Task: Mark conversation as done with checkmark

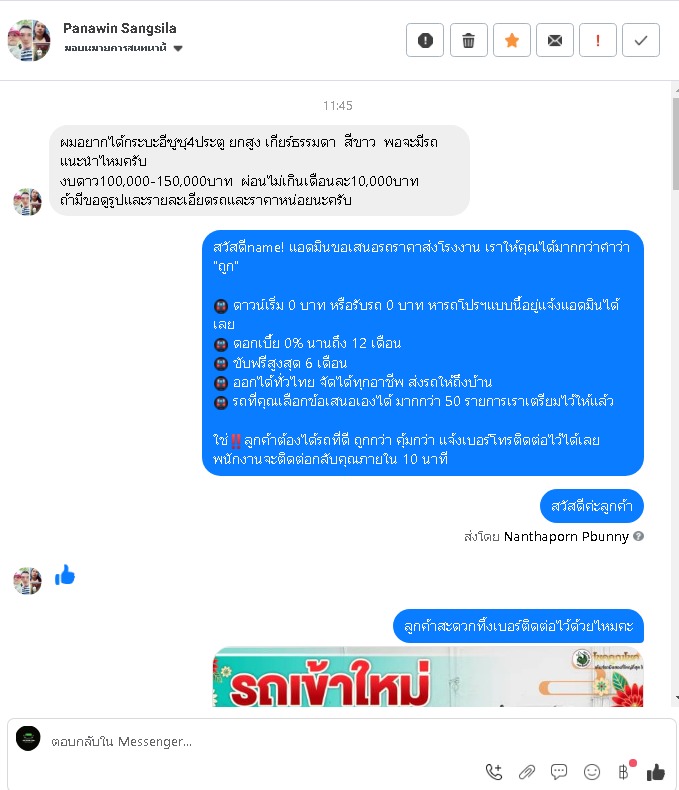Action: [x=641, y=40]
